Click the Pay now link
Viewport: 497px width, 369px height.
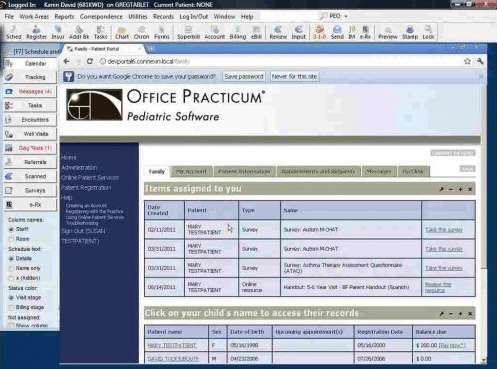click(x=452, y=345)
